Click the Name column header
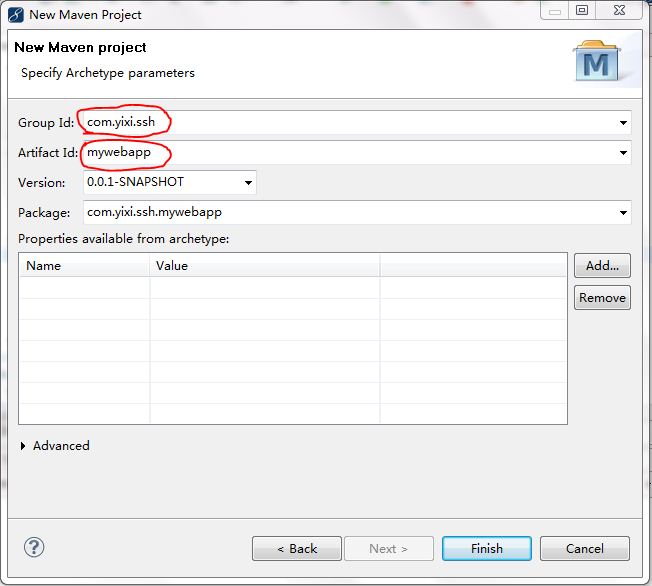The height and width of the screenshot is (586, 652). coord(85,265)
